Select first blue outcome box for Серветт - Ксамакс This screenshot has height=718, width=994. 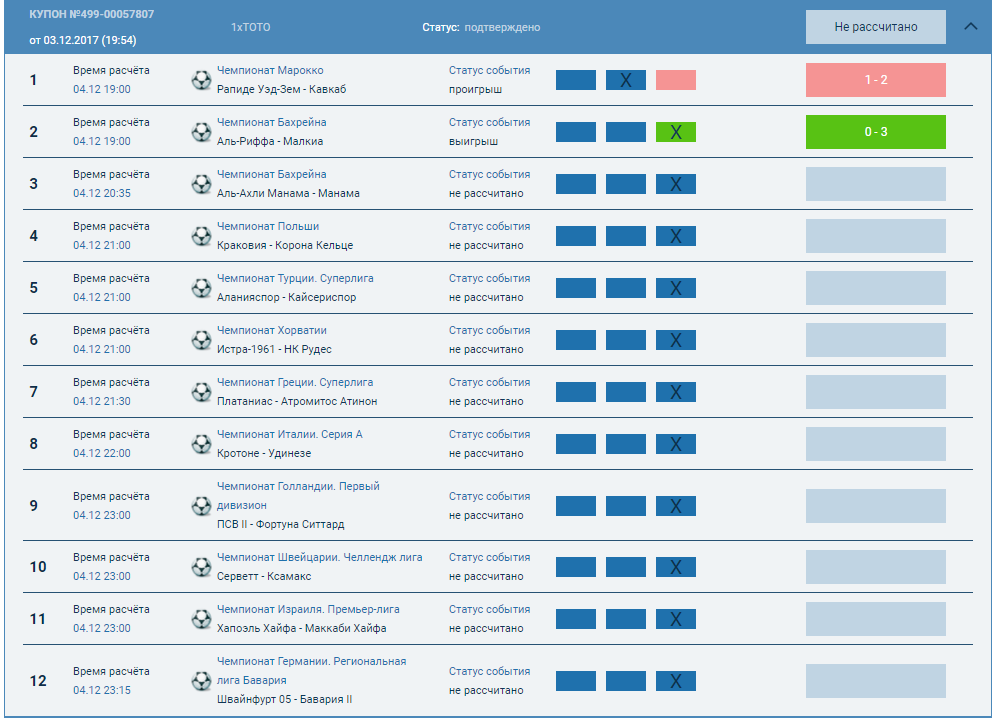click(576, 567)
